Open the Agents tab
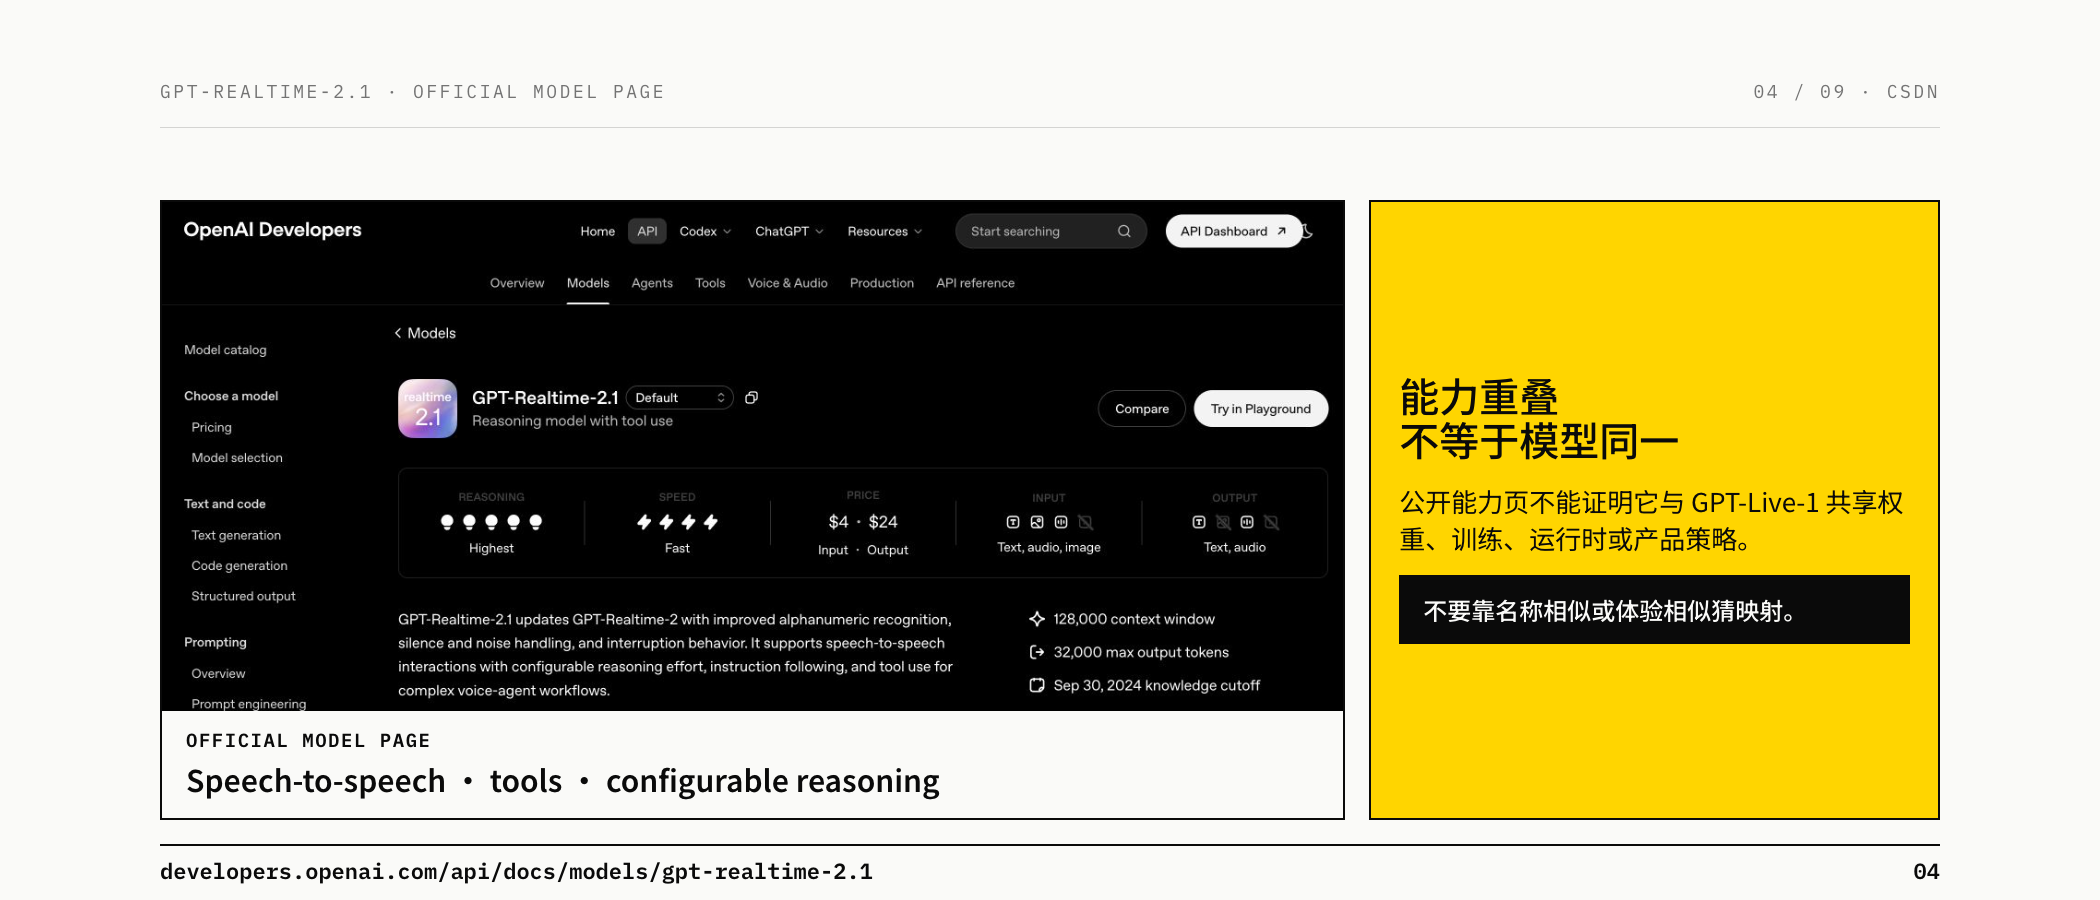Screen dimensions: 2100x900 652,283
